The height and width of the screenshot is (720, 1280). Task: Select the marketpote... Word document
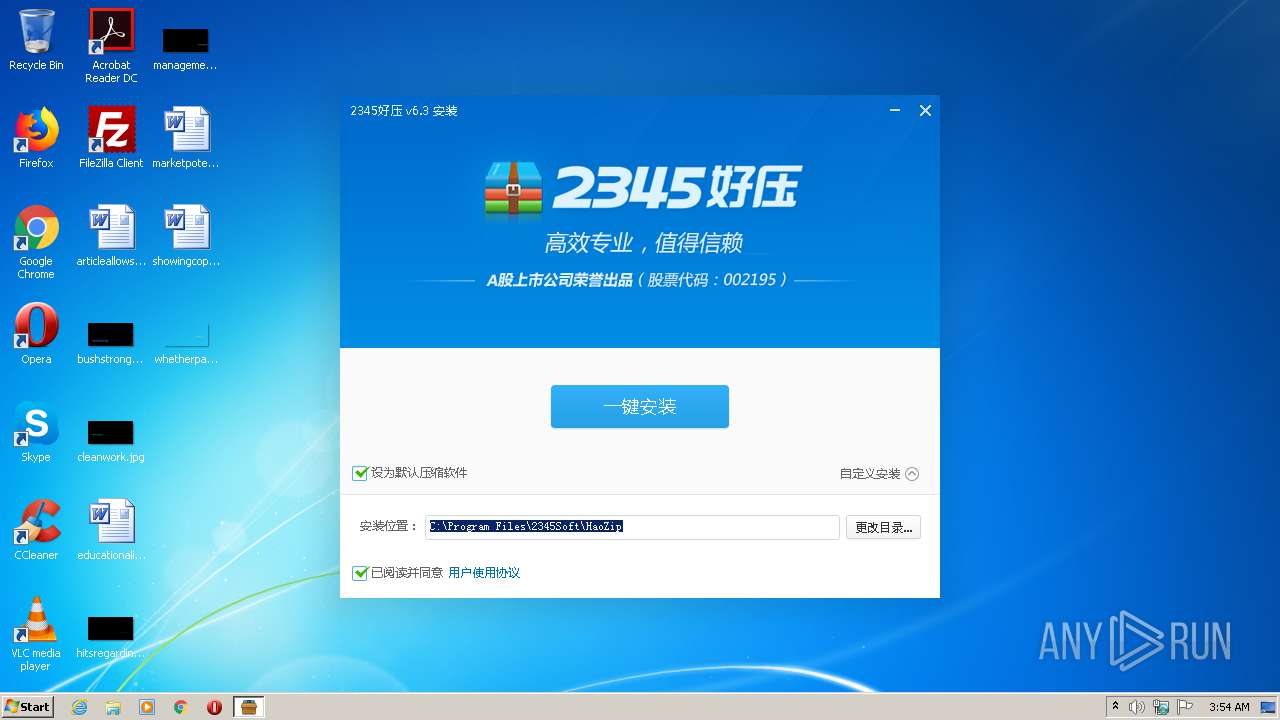(186, 138)
